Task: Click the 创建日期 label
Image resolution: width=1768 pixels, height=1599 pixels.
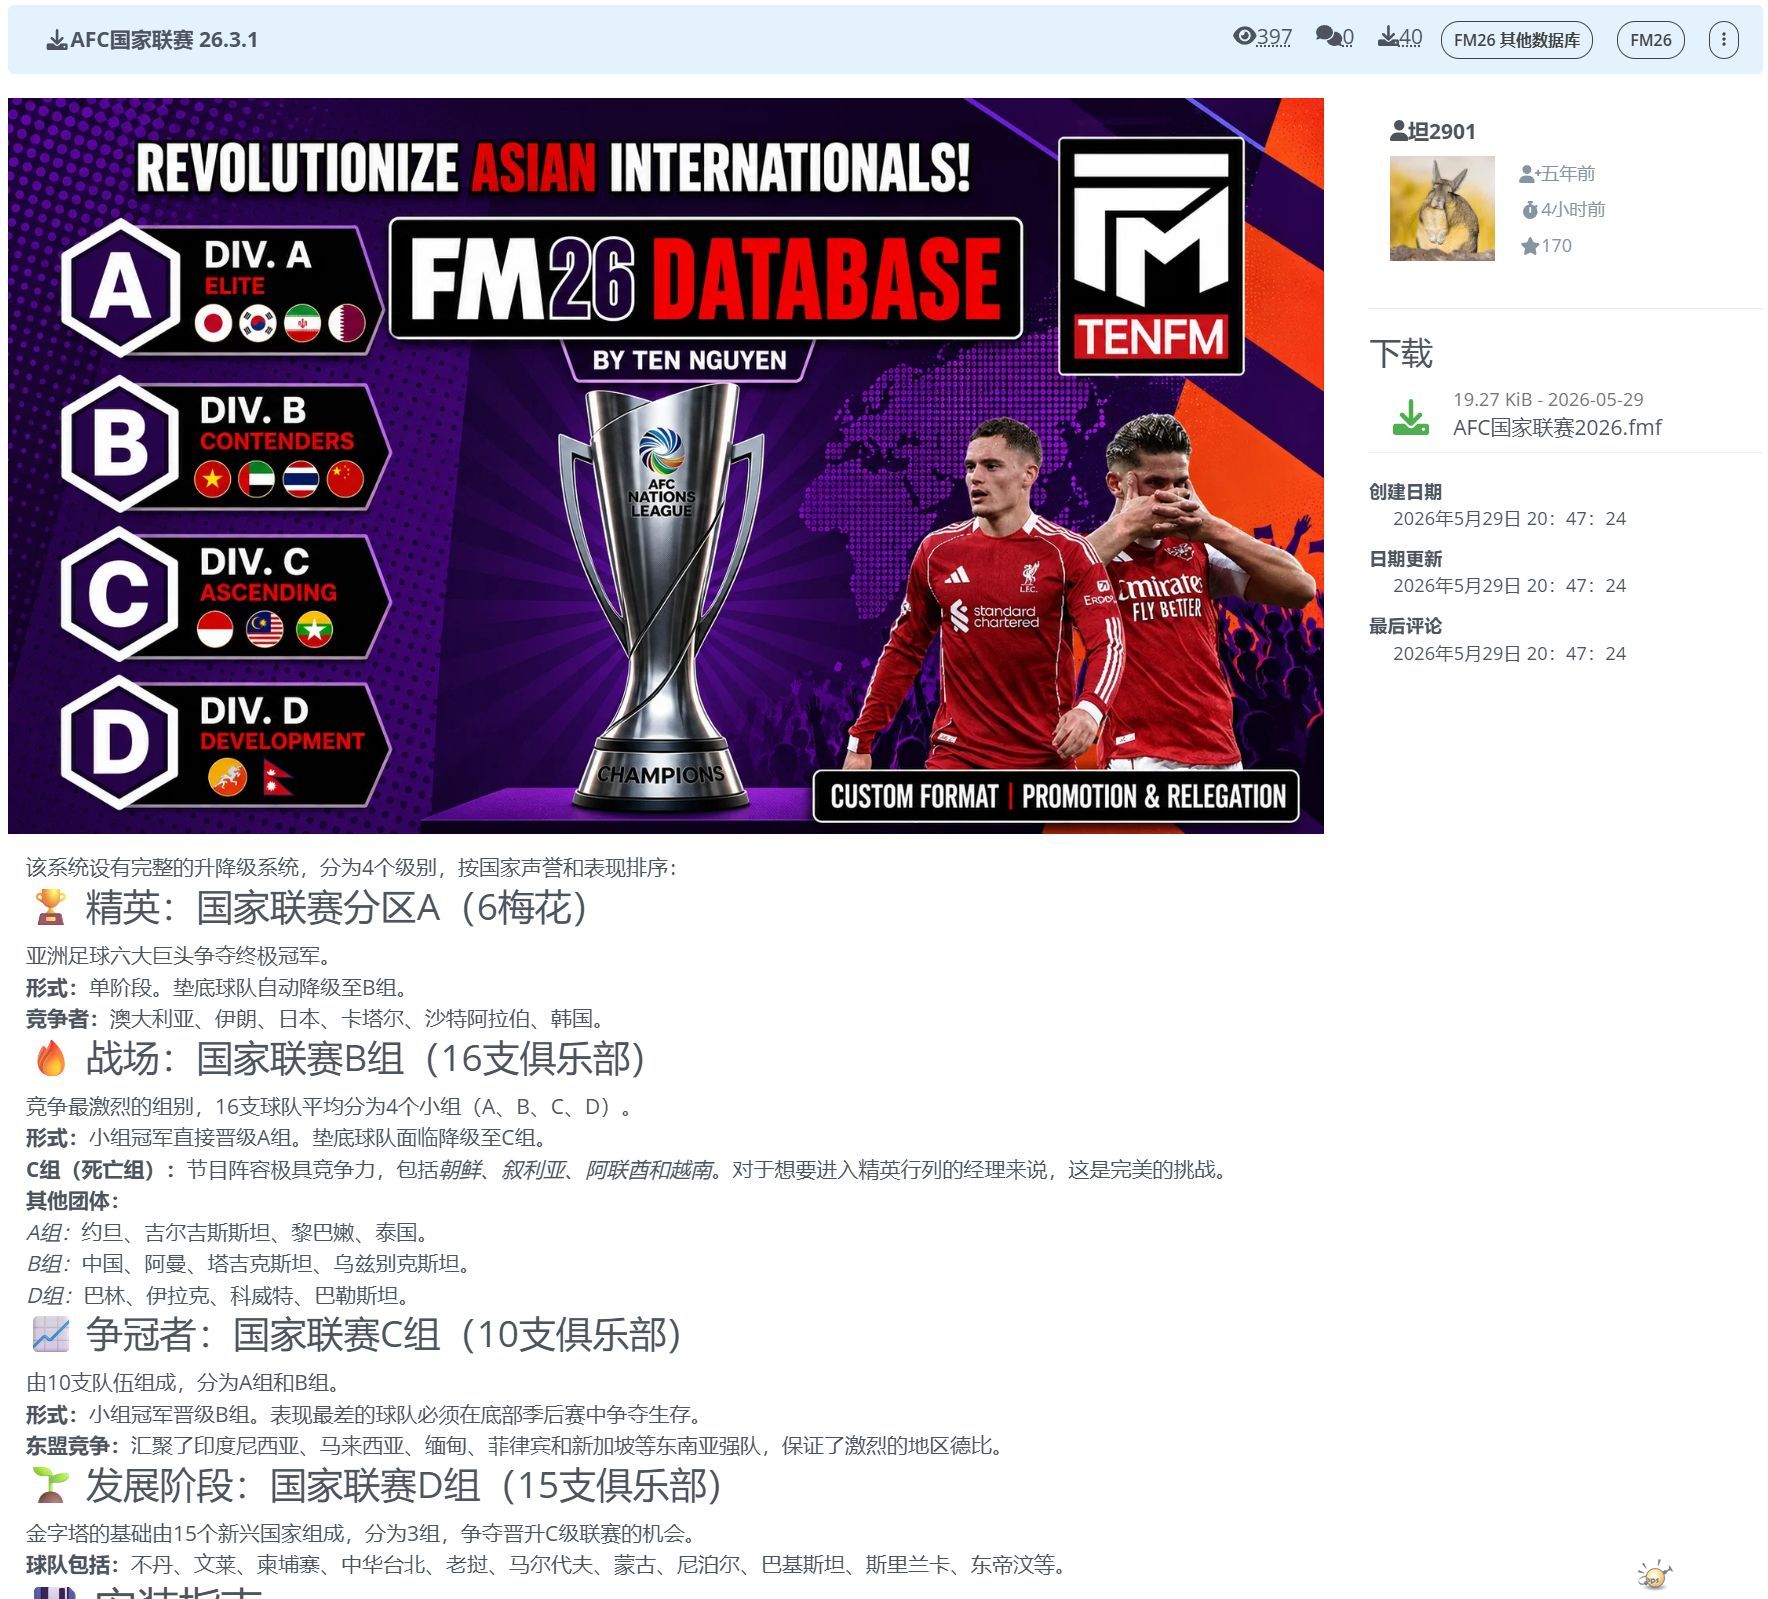Action: [x=1405, y=491]
